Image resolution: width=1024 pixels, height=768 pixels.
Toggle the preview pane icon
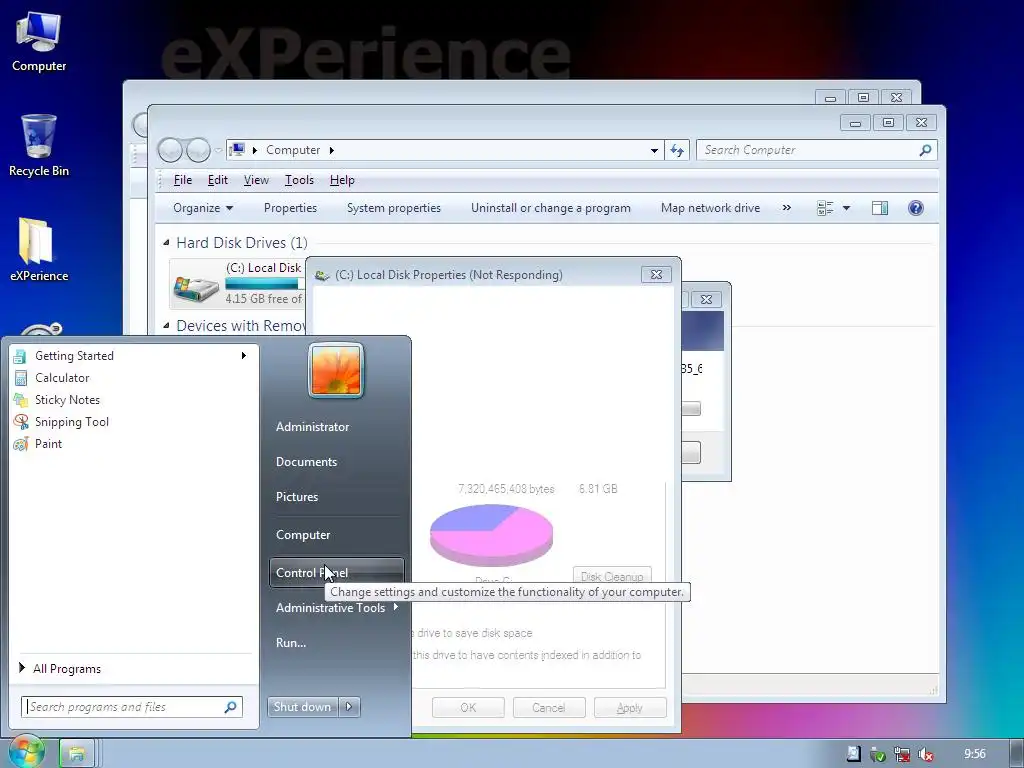click(880, 208)
